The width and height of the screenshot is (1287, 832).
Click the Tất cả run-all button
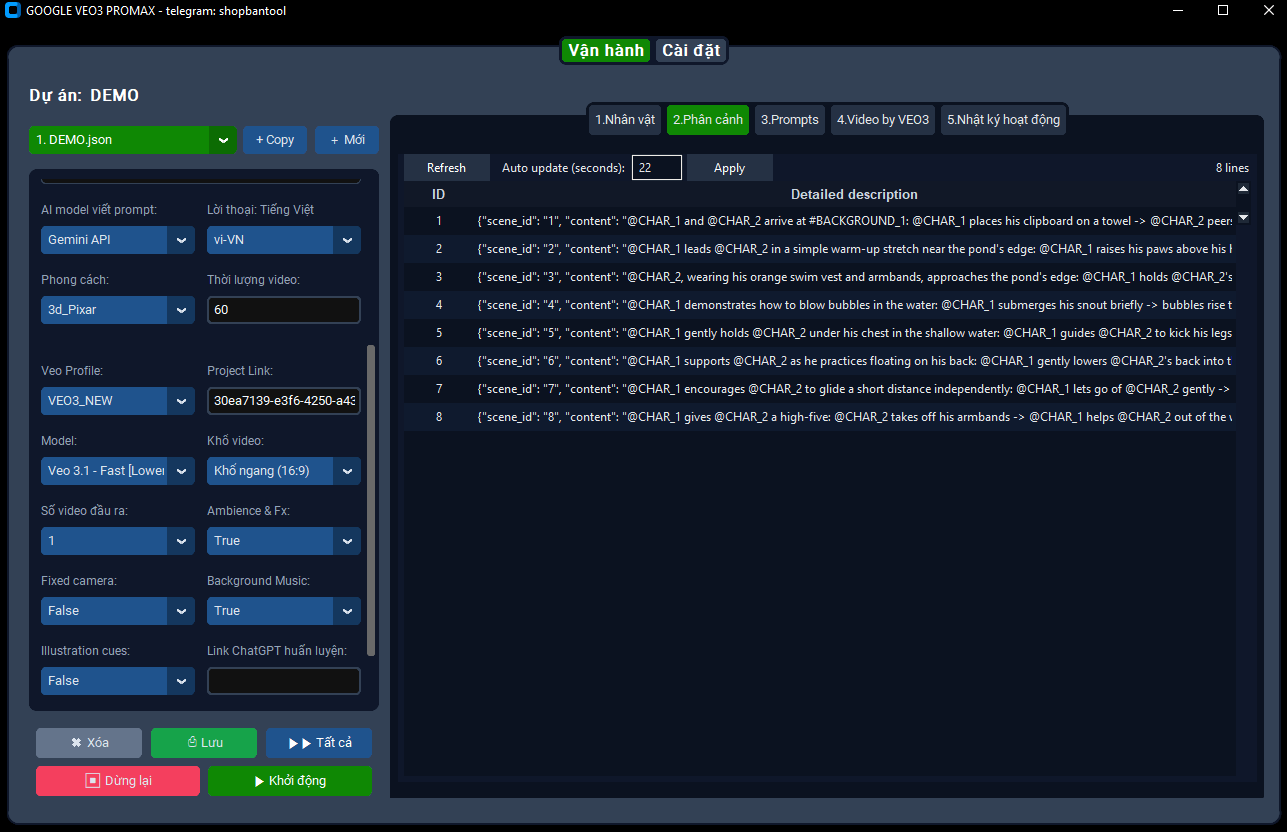click(318, 743)
